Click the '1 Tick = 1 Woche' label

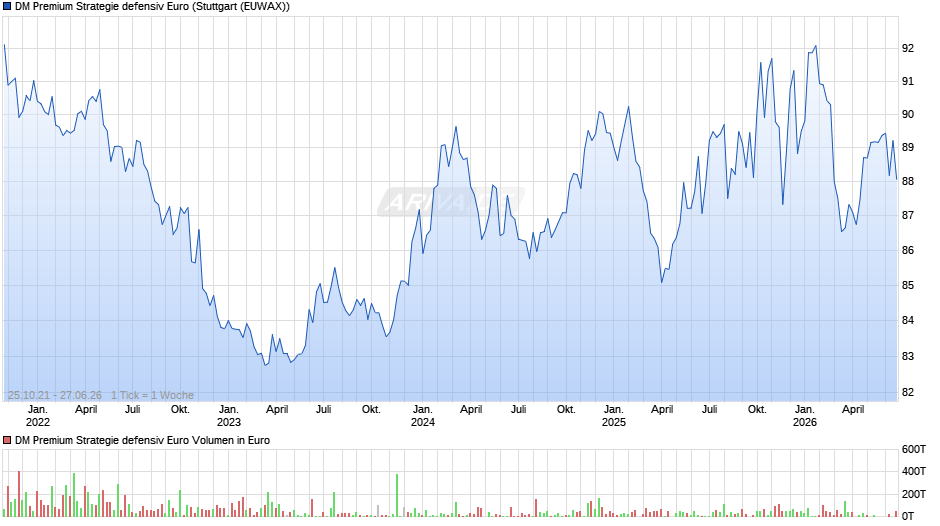152,395
